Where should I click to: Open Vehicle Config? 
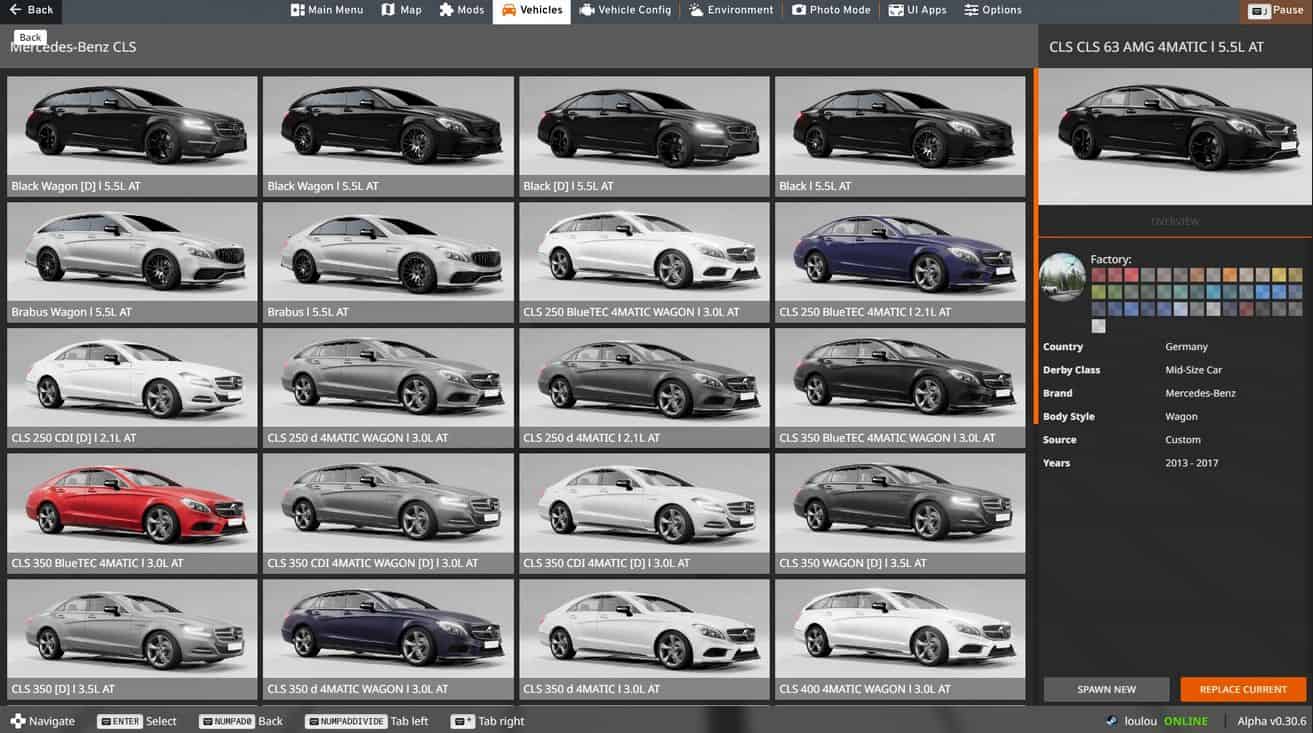626,10
